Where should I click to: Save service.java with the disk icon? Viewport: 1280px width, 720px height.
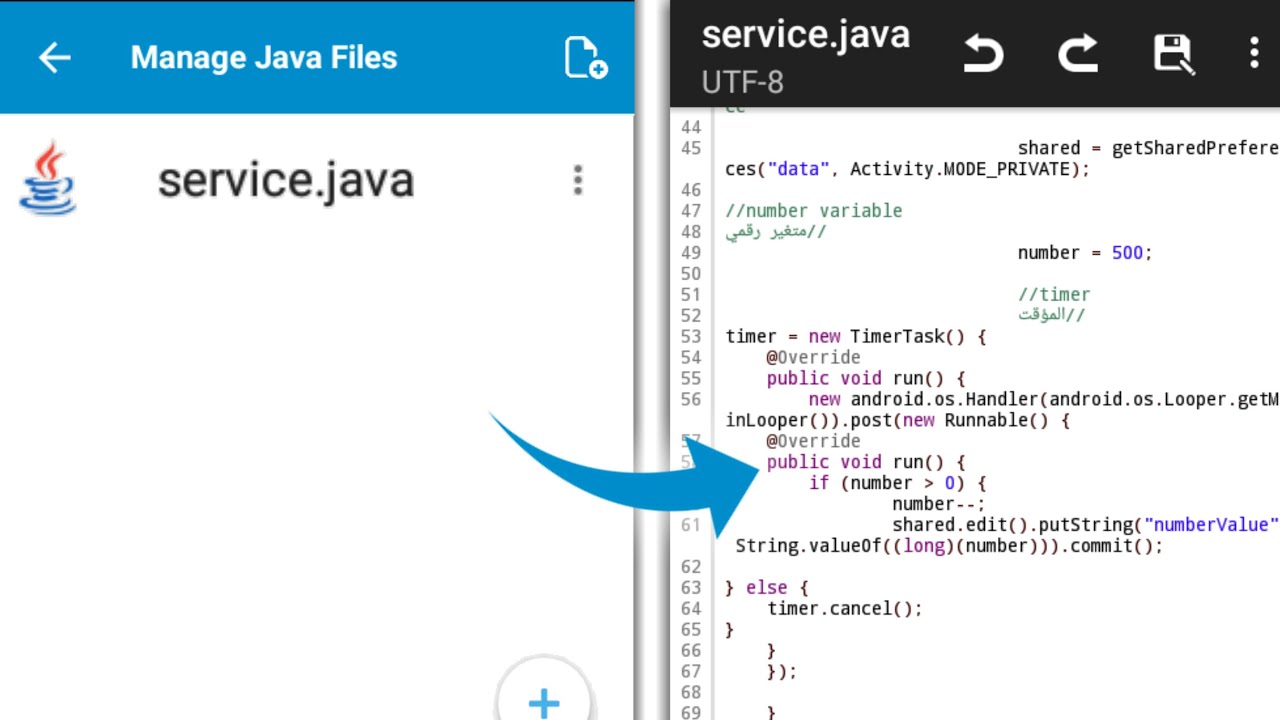[x=1173, y=53]
